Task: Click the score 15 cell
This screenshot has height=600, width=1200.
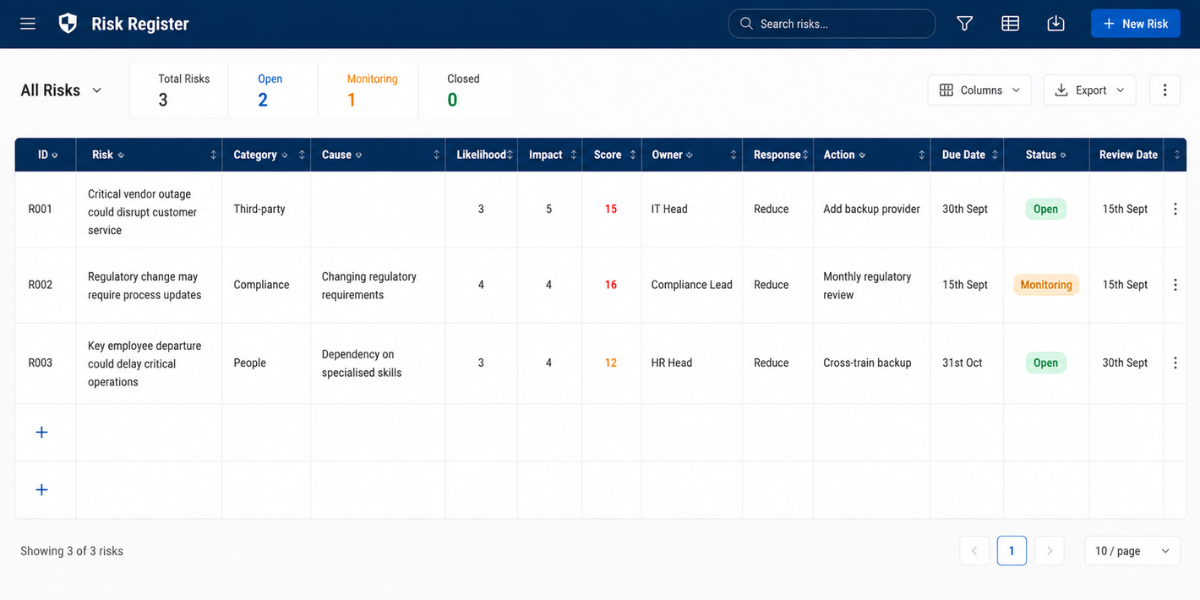Action: (611, 210)
